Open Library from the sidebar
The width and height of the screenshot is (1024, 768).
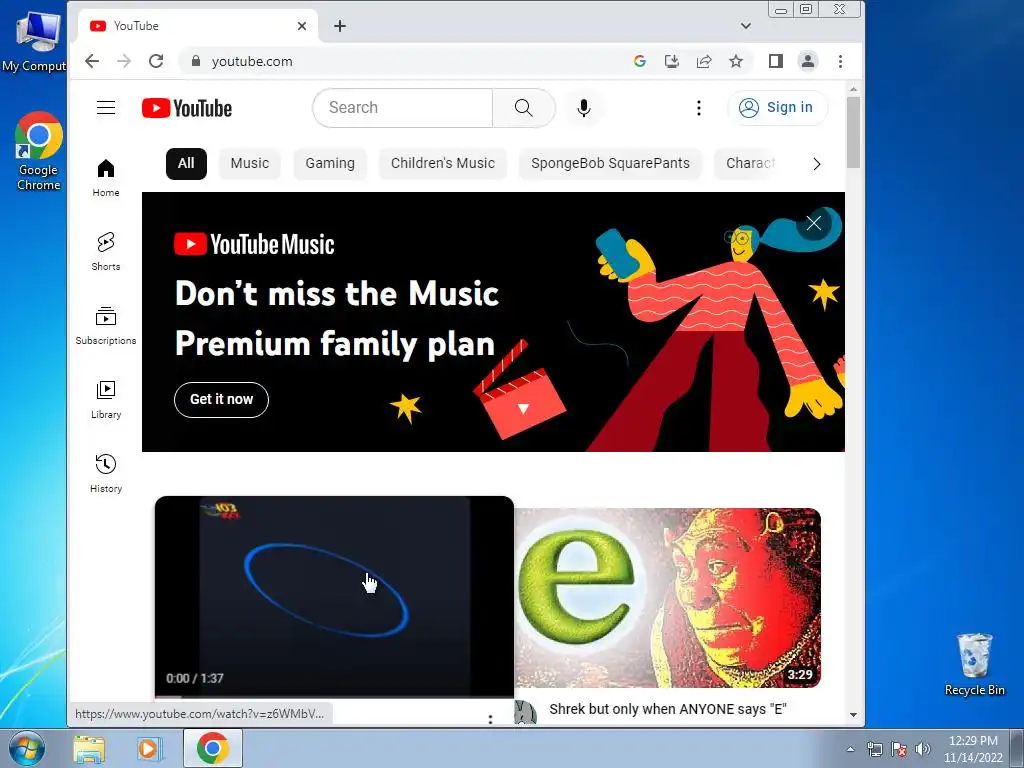(106, 400)
